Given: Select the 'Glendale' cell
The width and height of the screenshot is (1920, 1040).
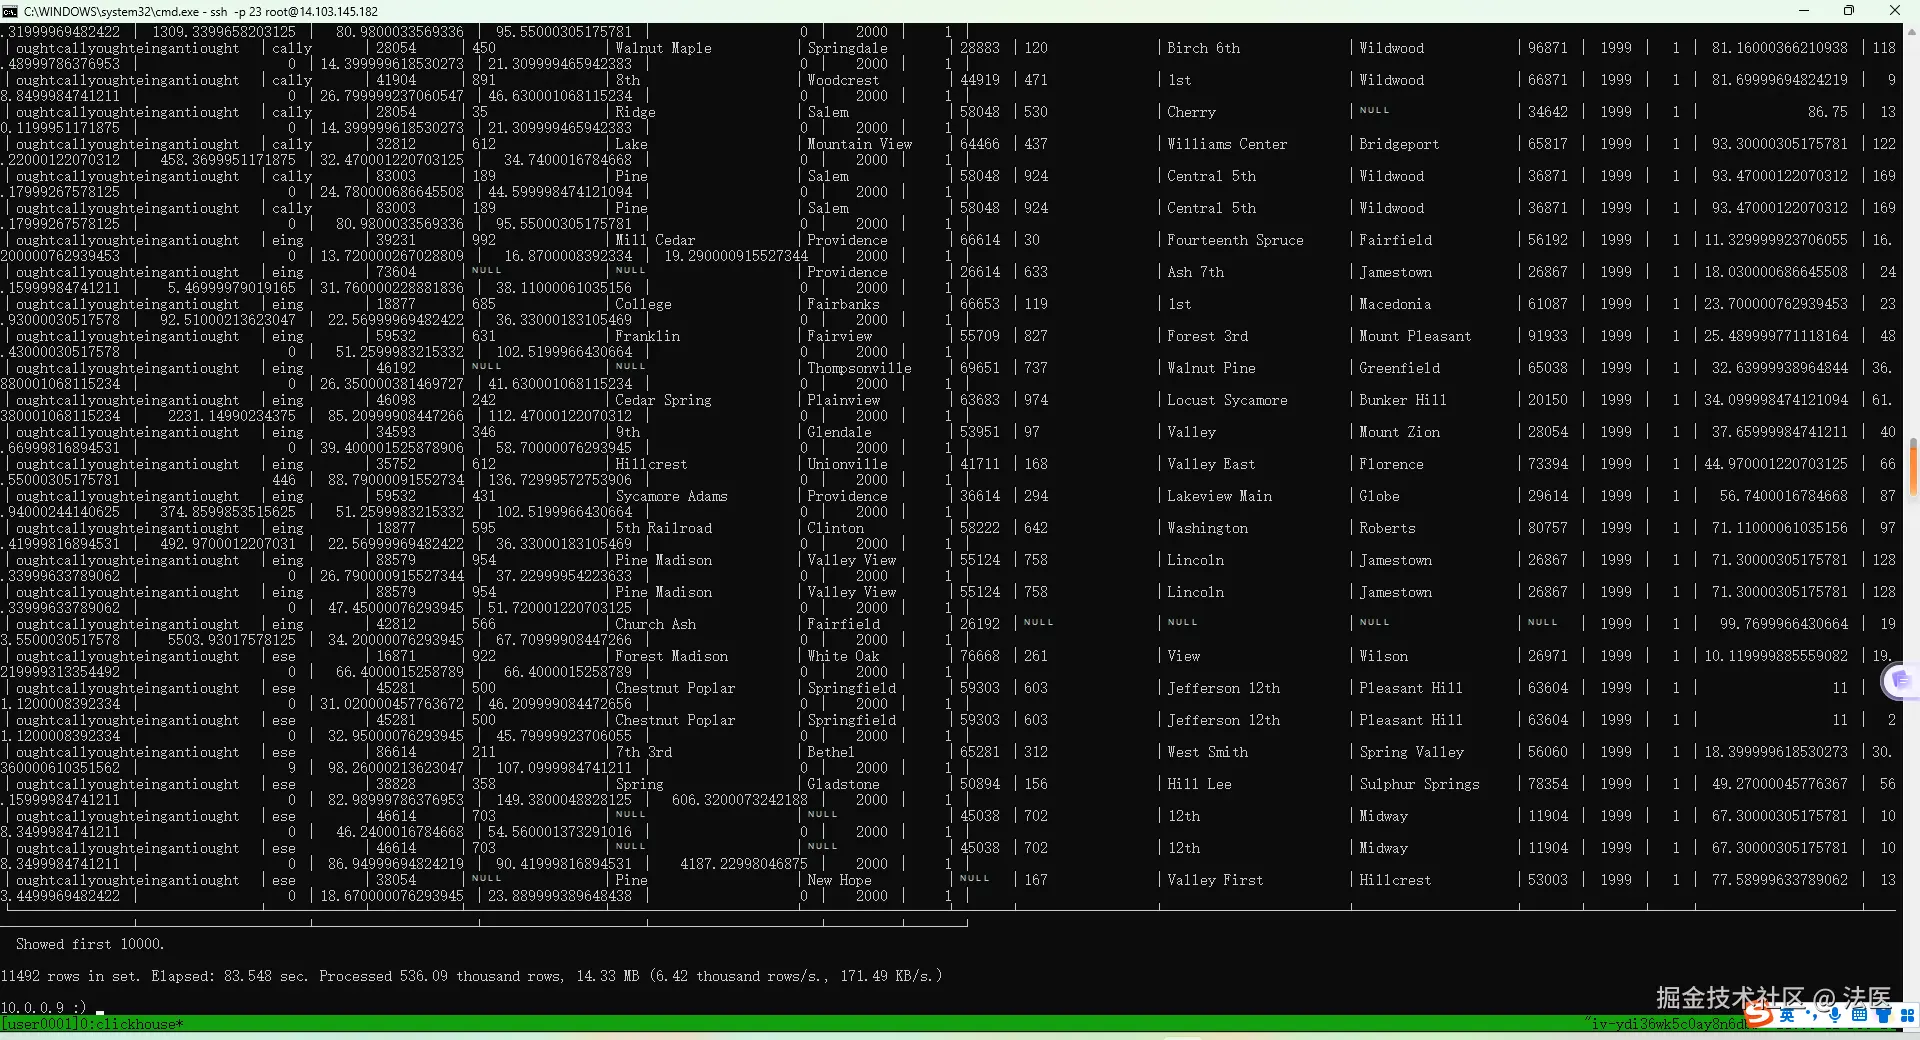Looking at the screenshot, I should pyautogui.click(x=839, y=432).
